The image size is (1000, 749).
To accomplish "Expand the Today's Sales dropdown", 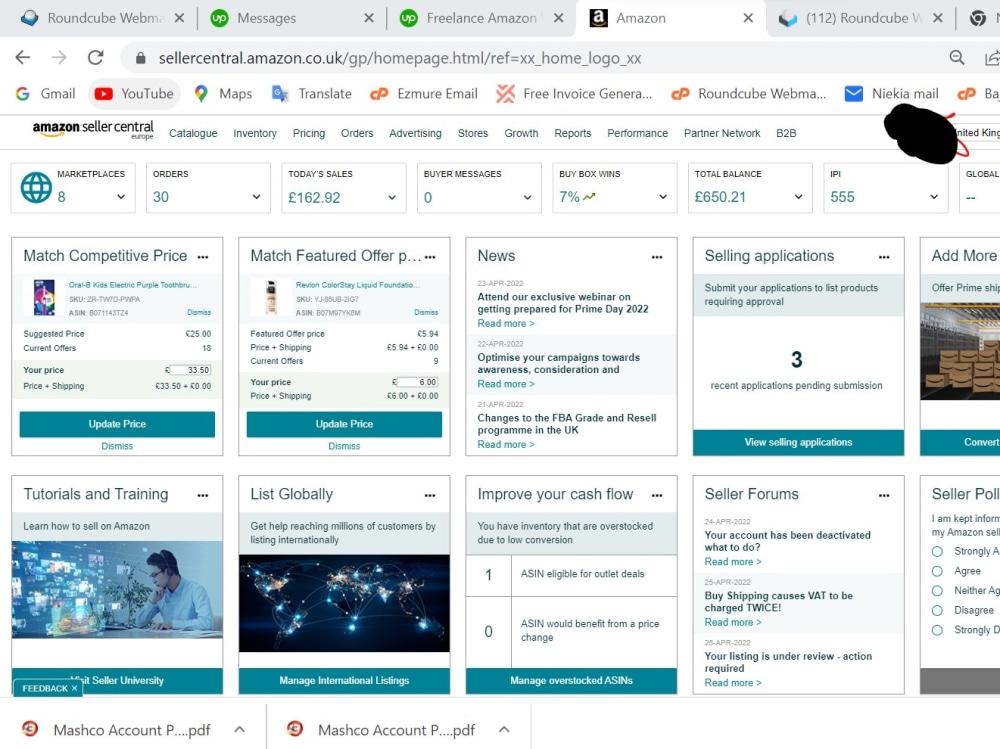I will click(392, 197).
